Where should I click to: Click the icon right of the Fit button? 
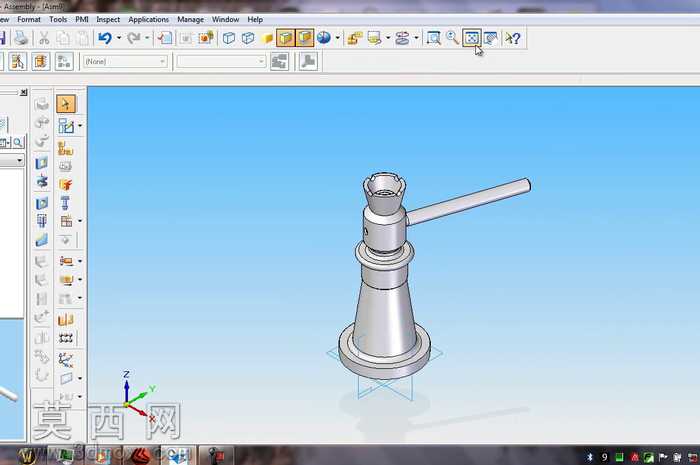coord(491,38)
